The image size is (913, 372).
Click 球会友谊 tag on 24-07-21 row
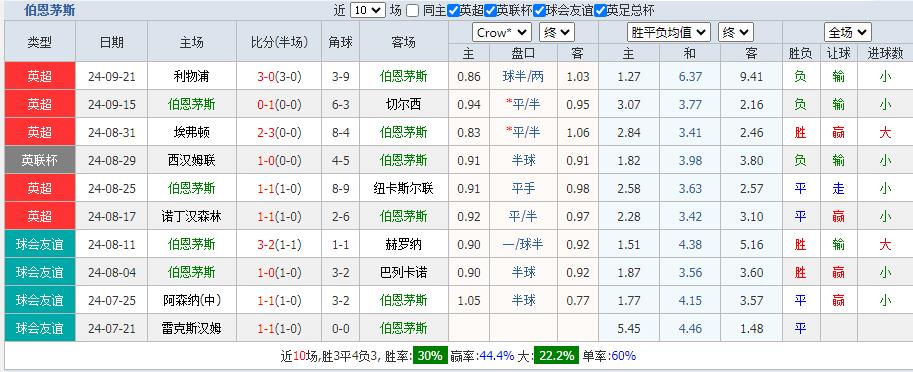click(40, 328)
